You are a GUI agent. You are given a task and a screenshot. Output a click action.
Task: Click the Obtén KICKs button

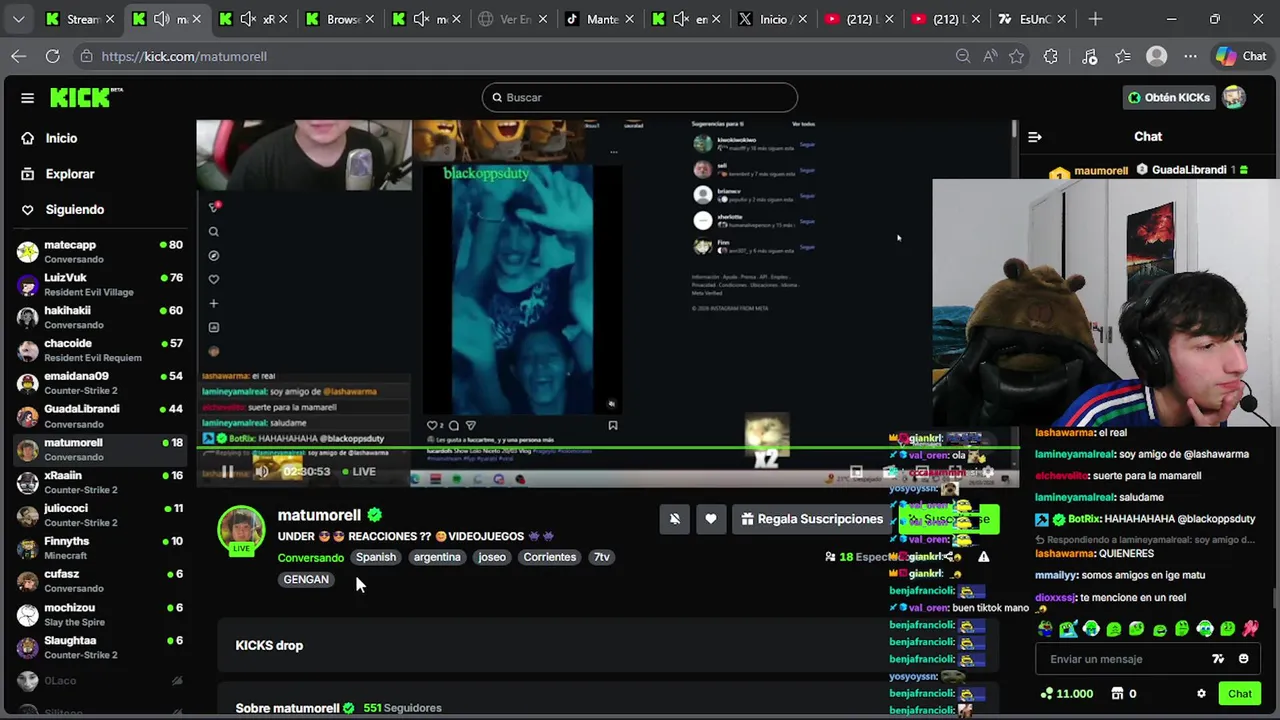click(1169, 97)
